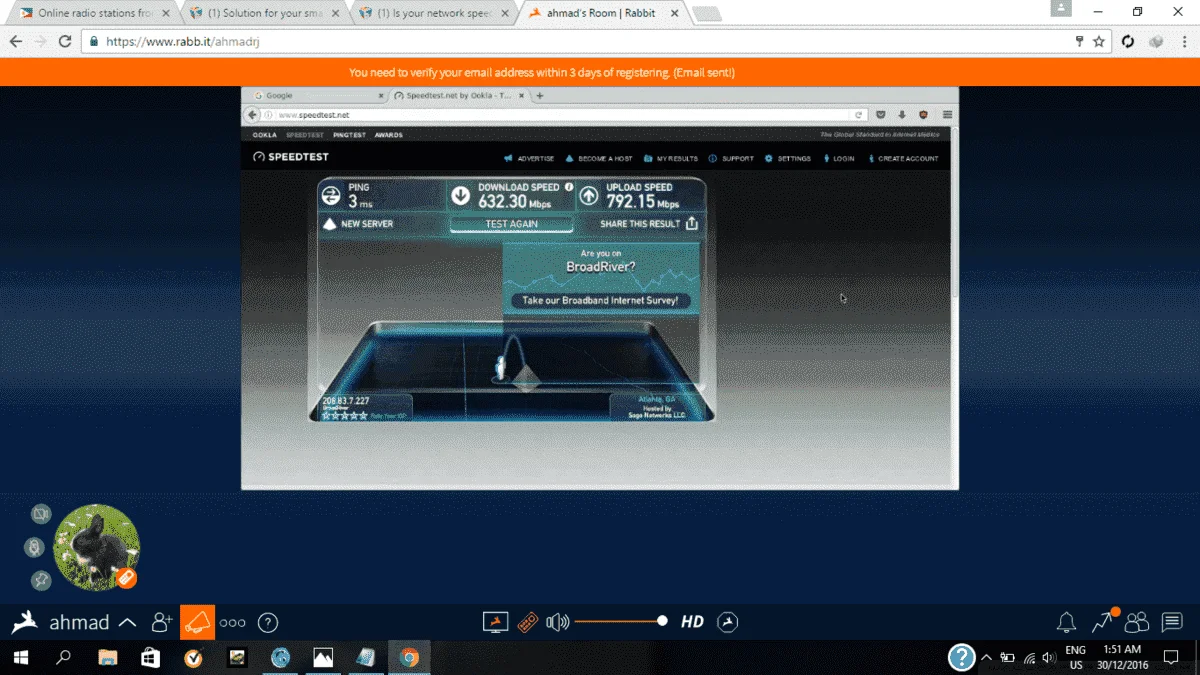Reload the Chrome page

(x=65, y=42)
